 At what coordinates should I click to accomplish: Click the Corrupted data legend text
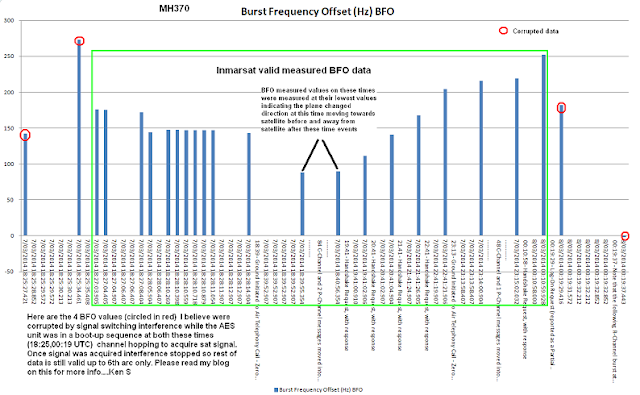(536, 31)
